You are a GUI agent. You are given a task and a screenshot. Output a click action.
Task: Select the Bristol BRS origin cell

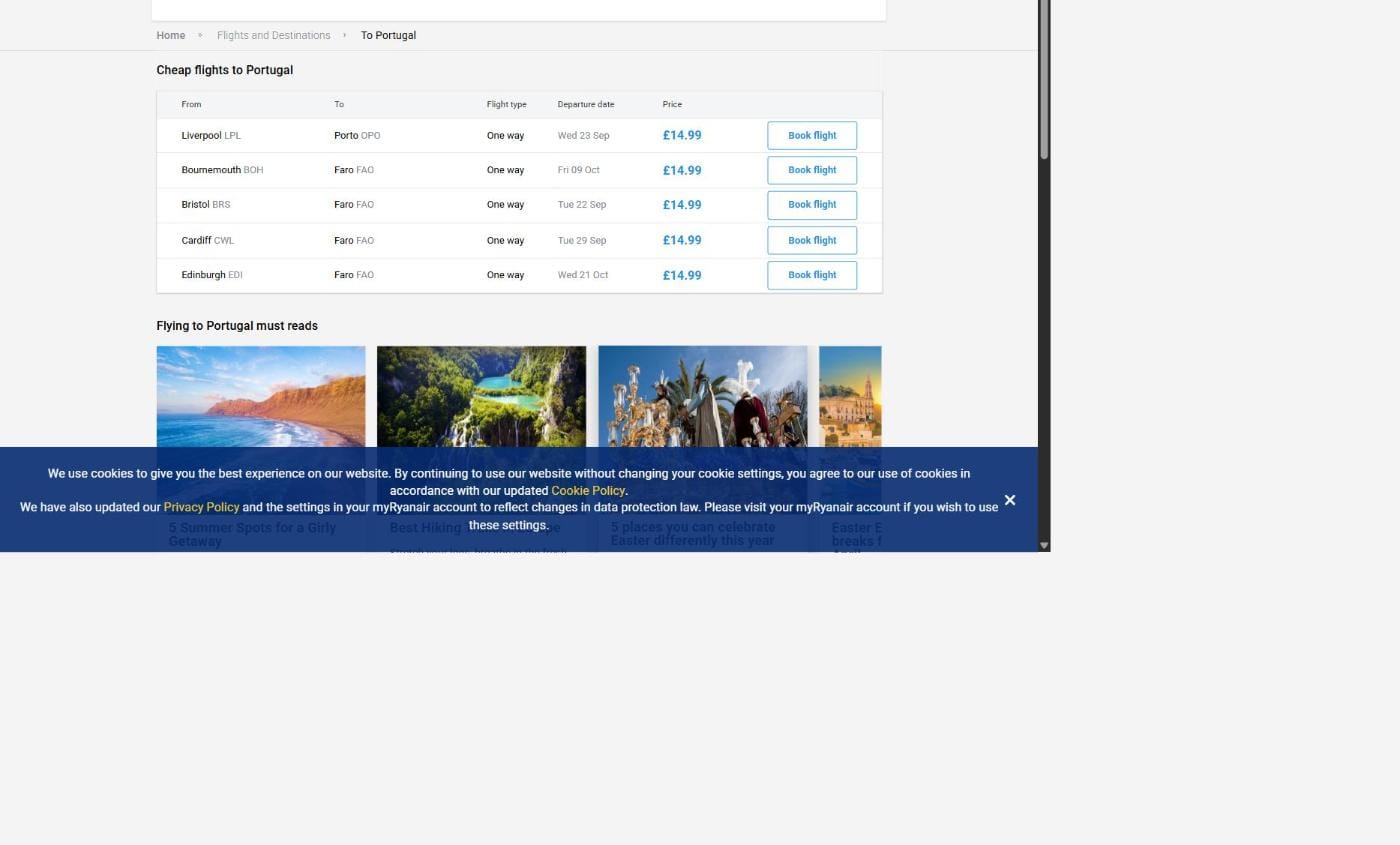(x=206, y=205)
